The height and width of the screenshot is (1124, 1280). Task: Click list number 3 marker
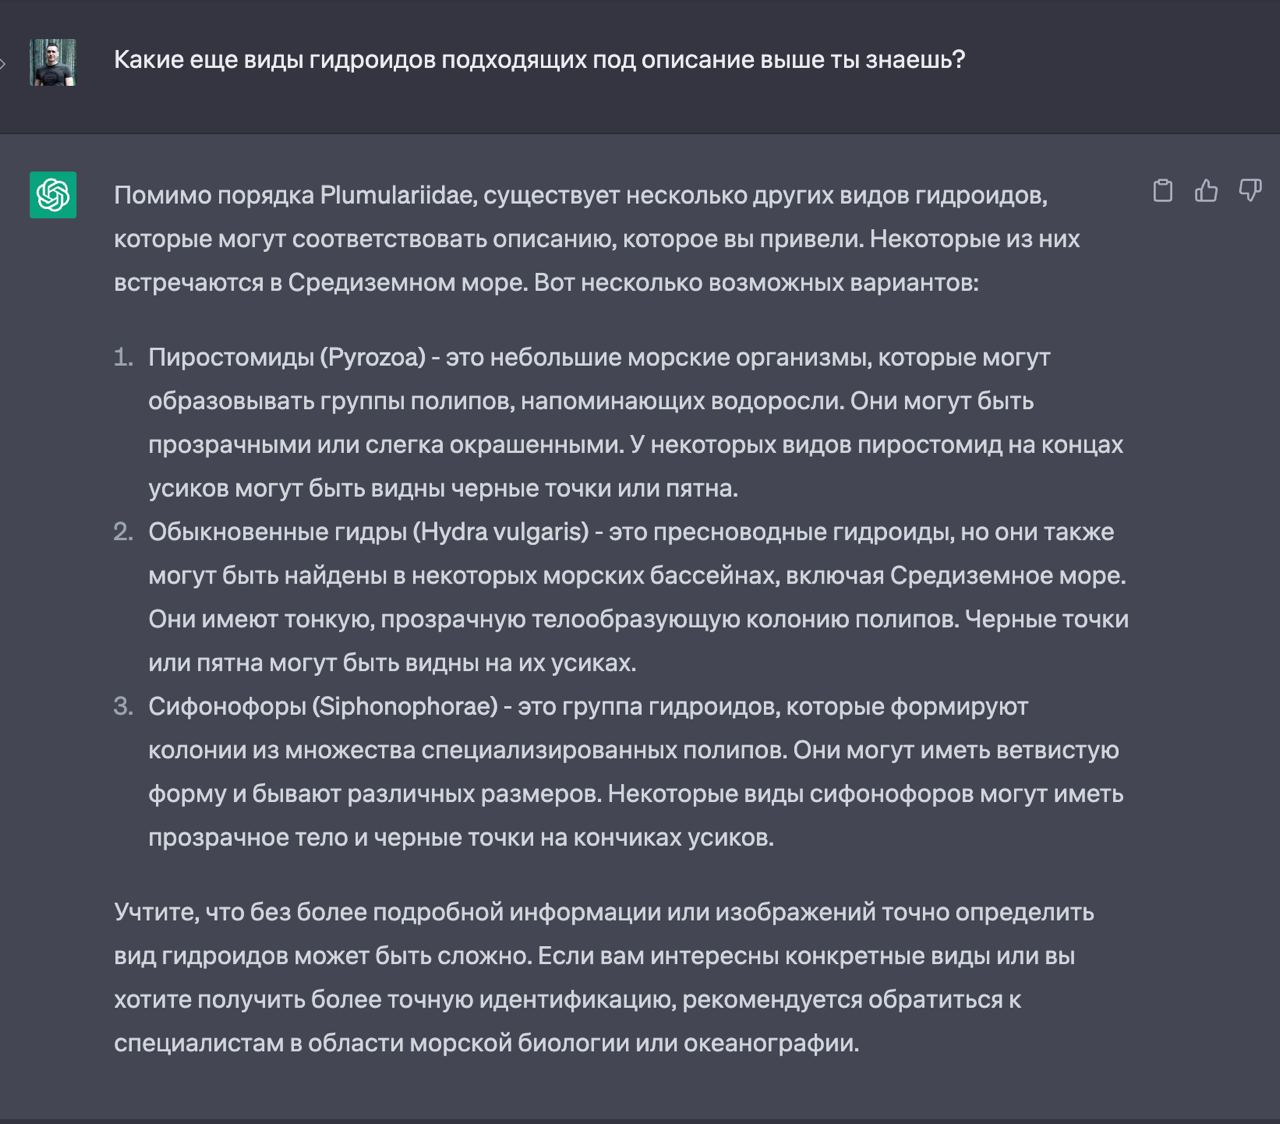(x=123, y=706)
